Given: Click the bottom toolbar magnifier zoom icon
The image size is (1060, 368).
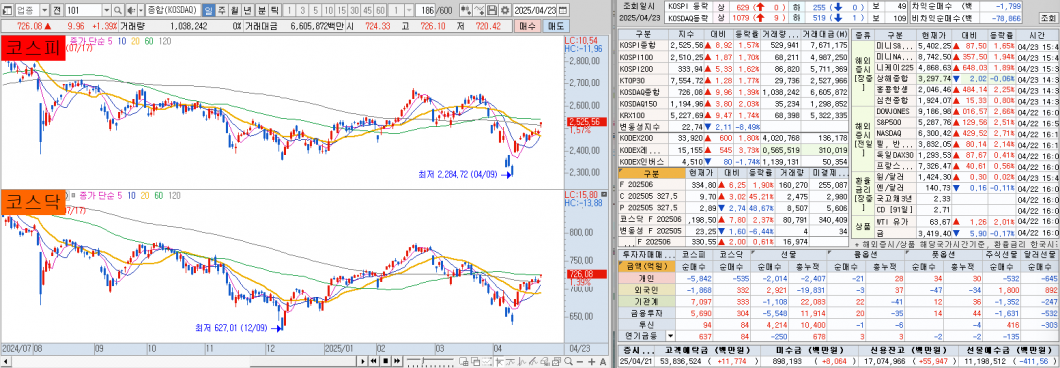Looking at the screenshot, I should tap(569, 361).
